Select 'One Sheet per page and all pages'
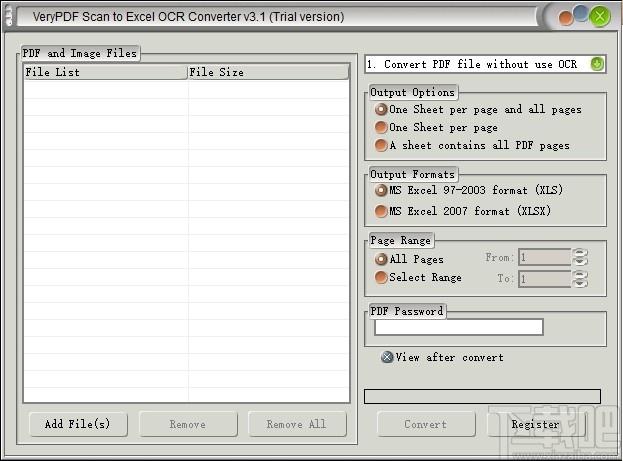This screenshot has height=461, width=623. [478, 109]
